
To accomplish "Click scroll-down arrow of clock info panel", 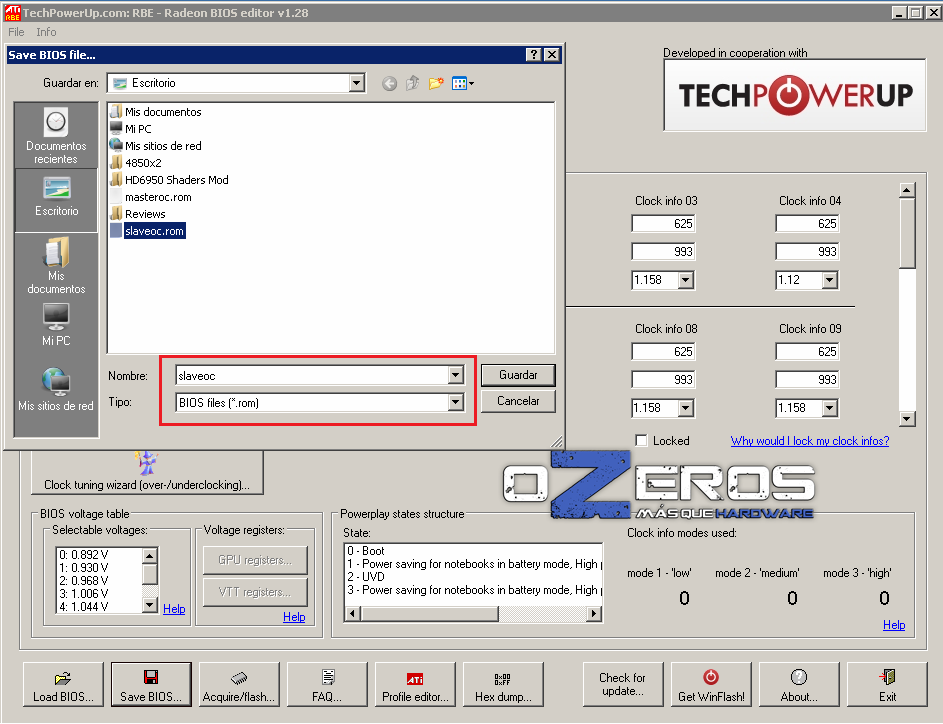I will click(x=907, y=419).
